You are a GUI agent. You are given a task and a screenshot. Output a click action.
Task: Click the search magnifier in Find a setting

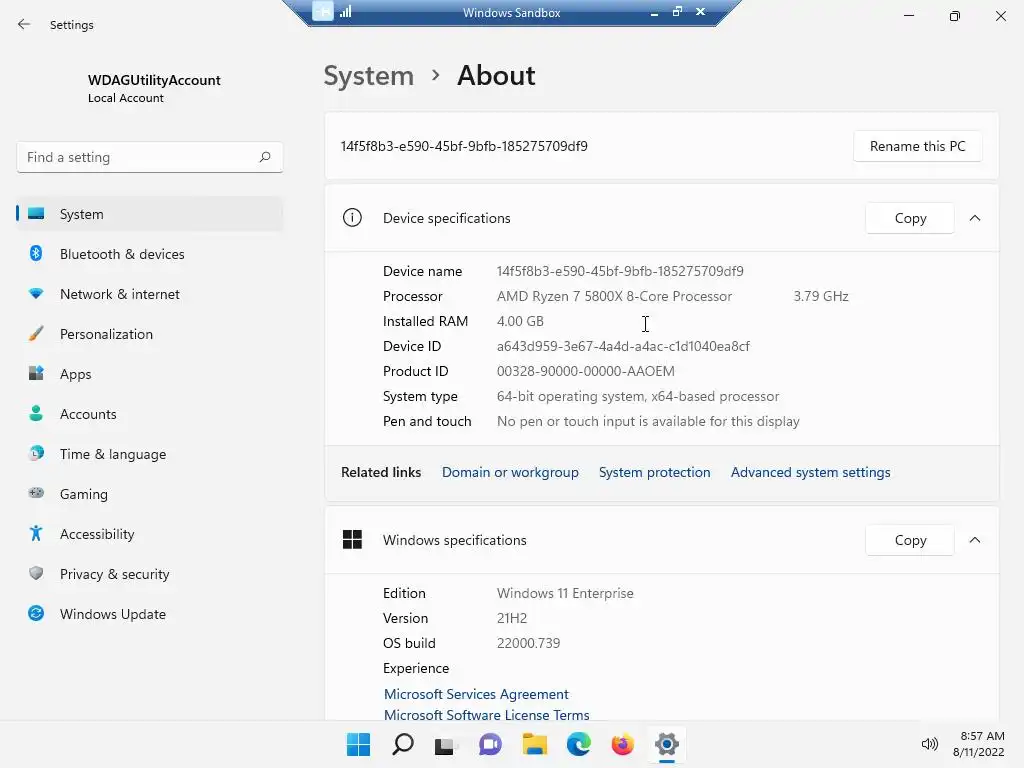pos(264,157)
